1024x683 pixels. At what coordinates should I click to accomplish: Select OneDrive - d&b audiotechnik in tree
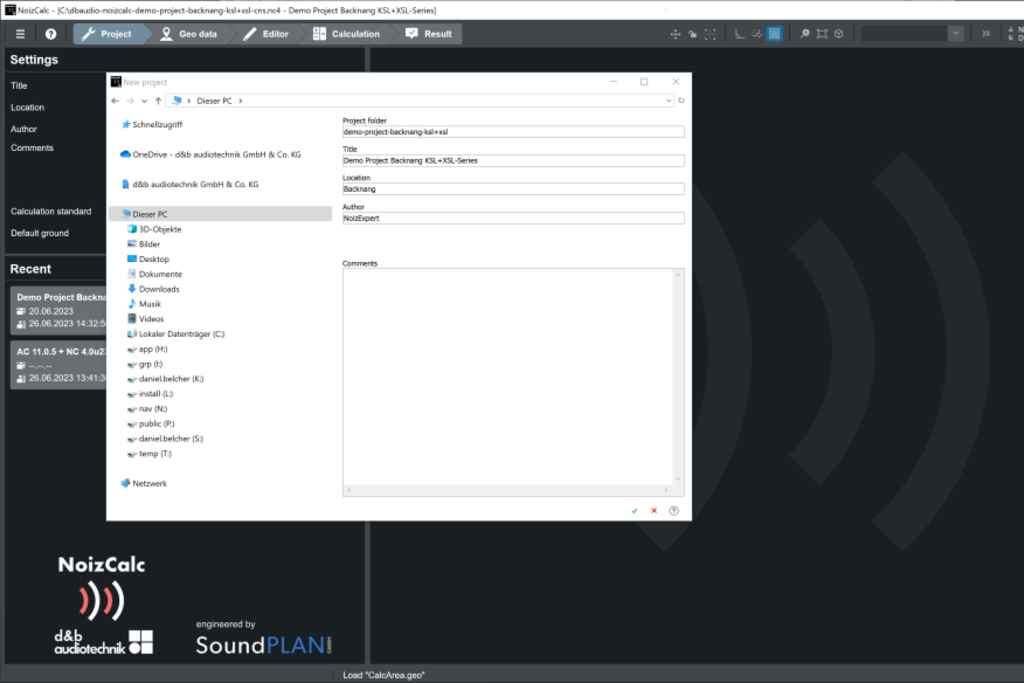pyautogui.click(x=210, y=155)
